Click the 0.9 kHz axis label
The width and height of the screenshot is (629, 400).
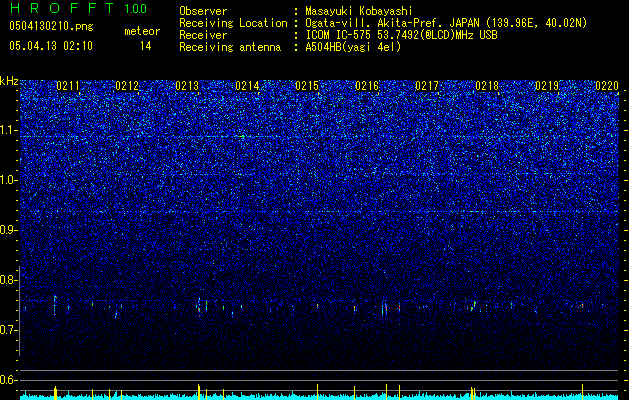click(x=8, y=230)
